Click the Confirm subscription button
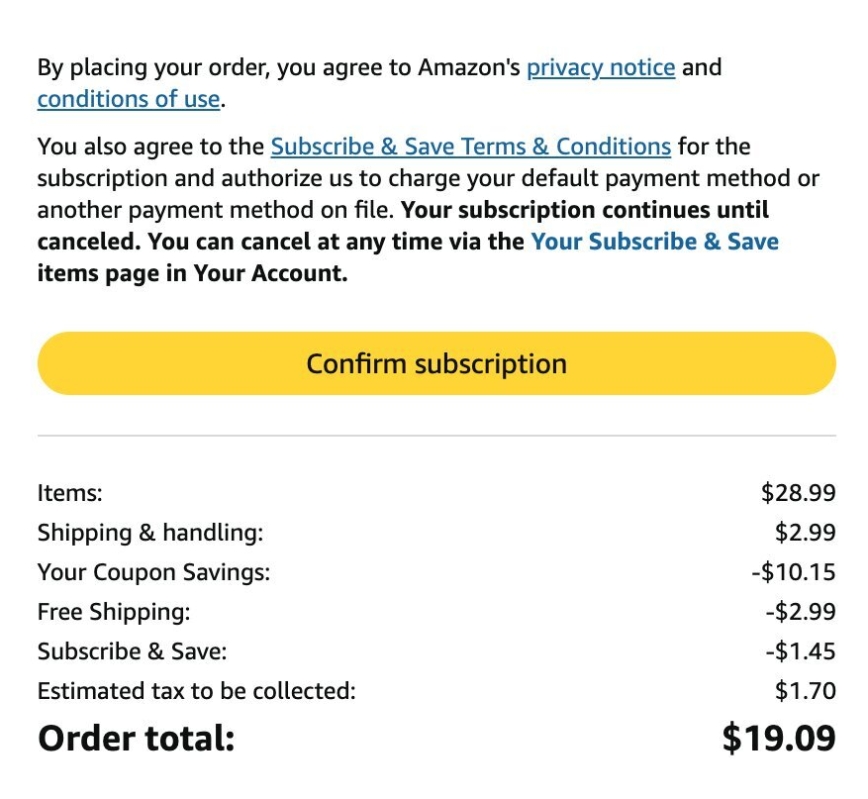The width and height of the screenshot is (868, 799). point(436,363)
